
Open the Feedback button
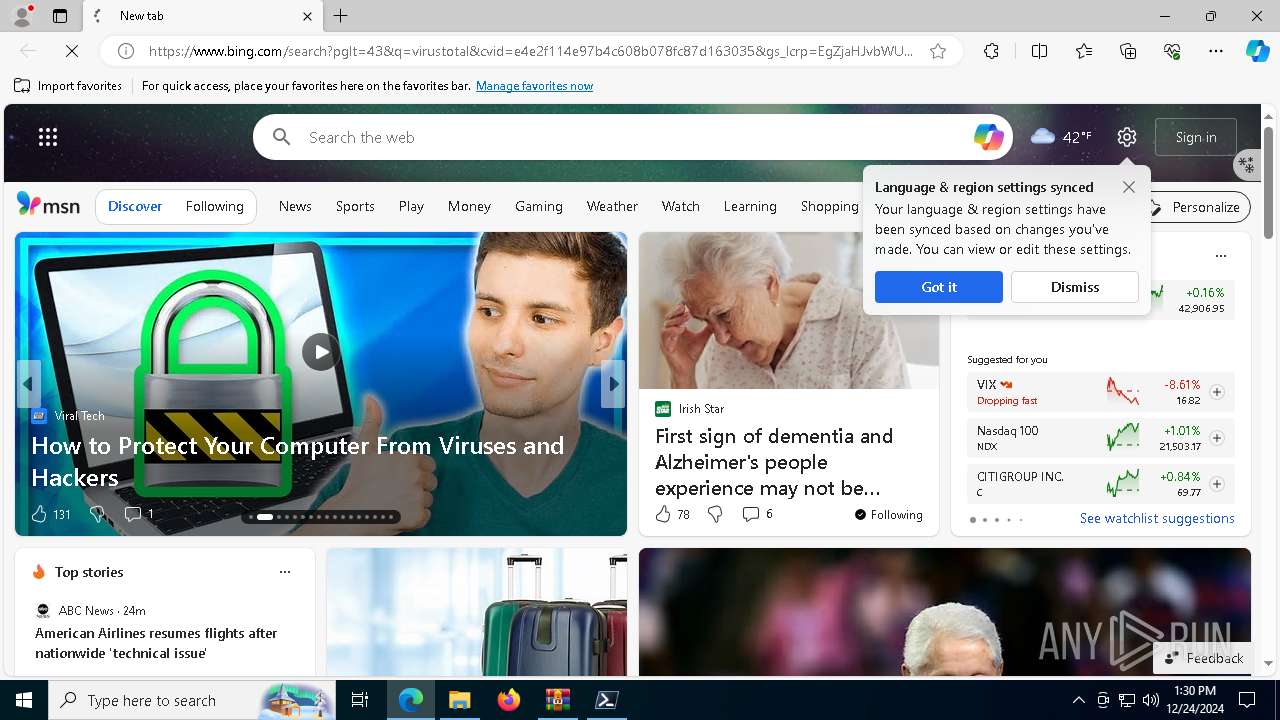(1204, 658)
